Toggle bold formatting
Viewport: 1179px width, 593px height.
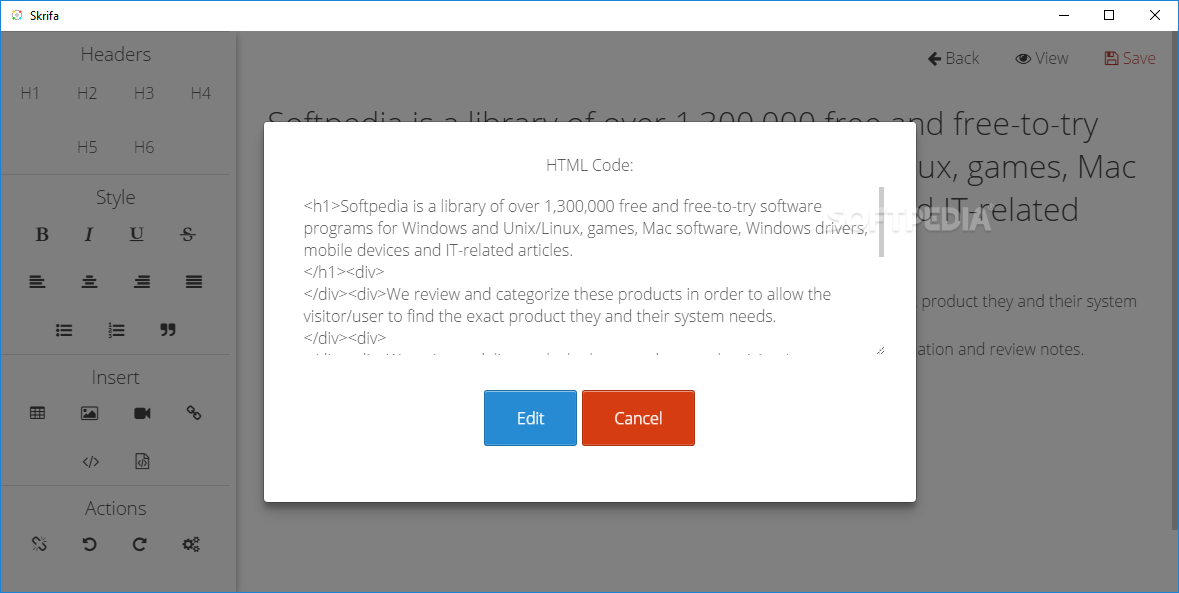42,234
